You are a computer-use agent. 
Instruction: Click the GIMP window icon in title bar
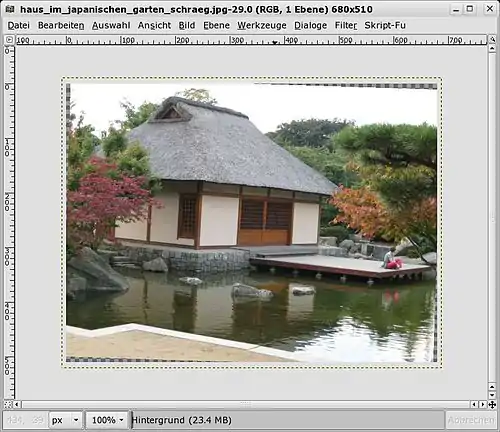click(10, 9)
